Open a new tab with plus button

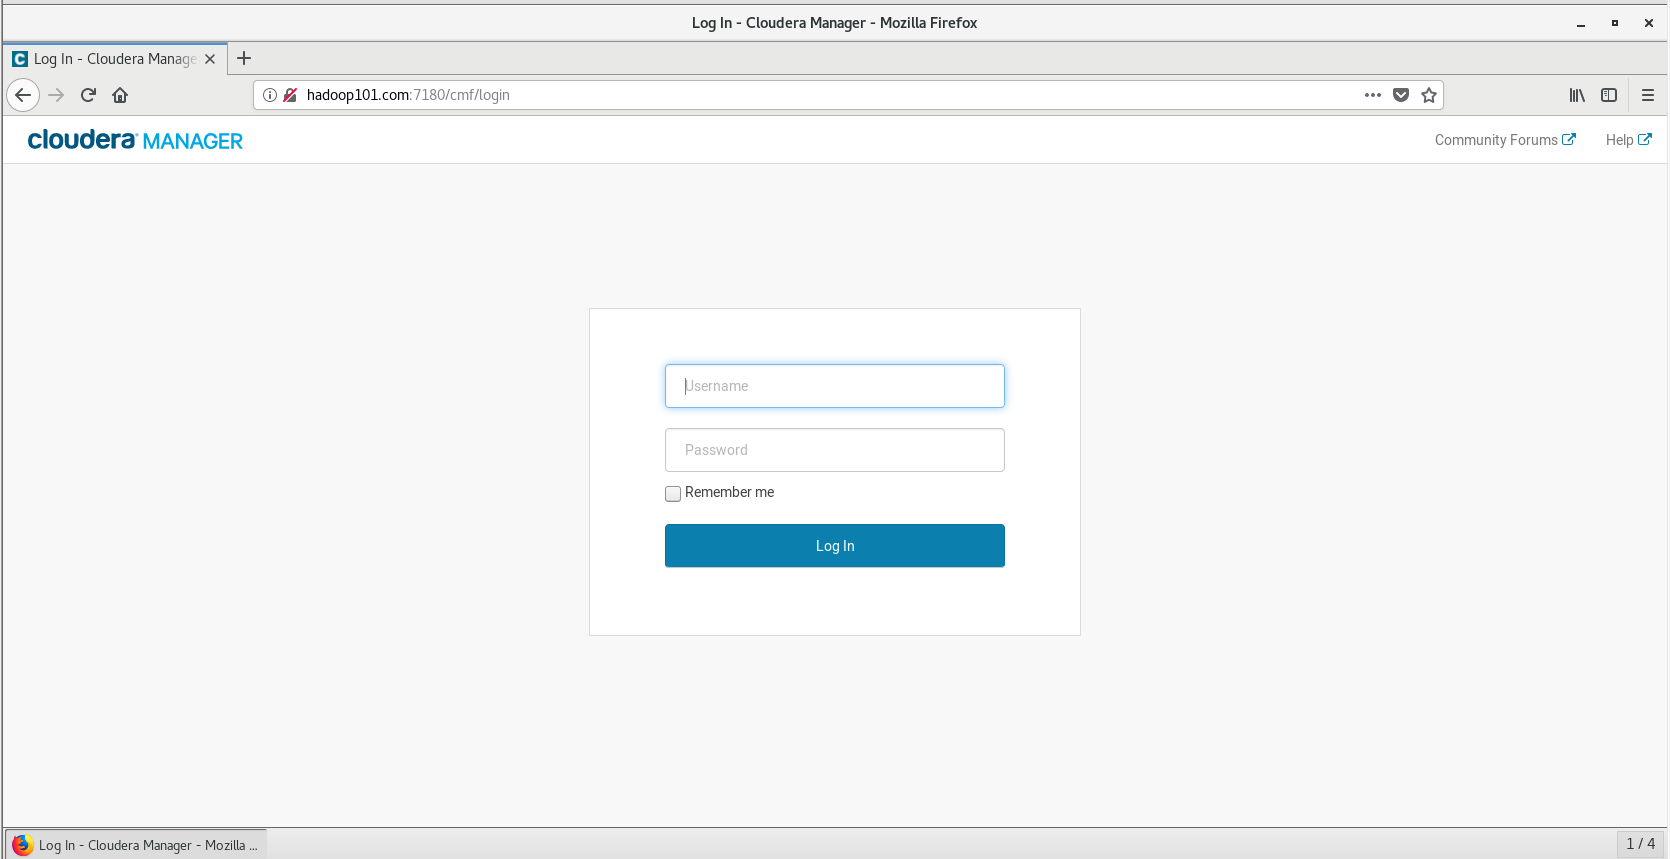244,58
